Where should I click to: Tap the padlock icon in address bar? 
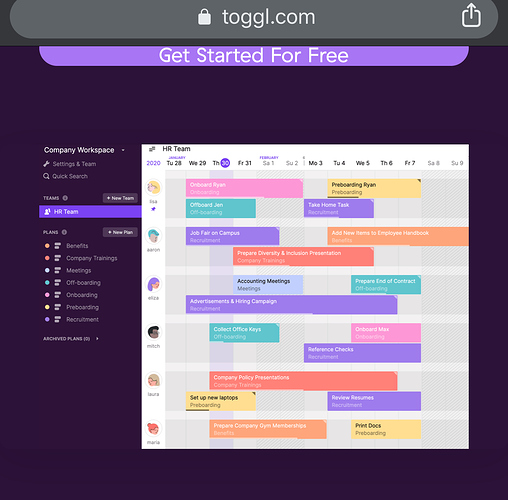click(204, 17)
